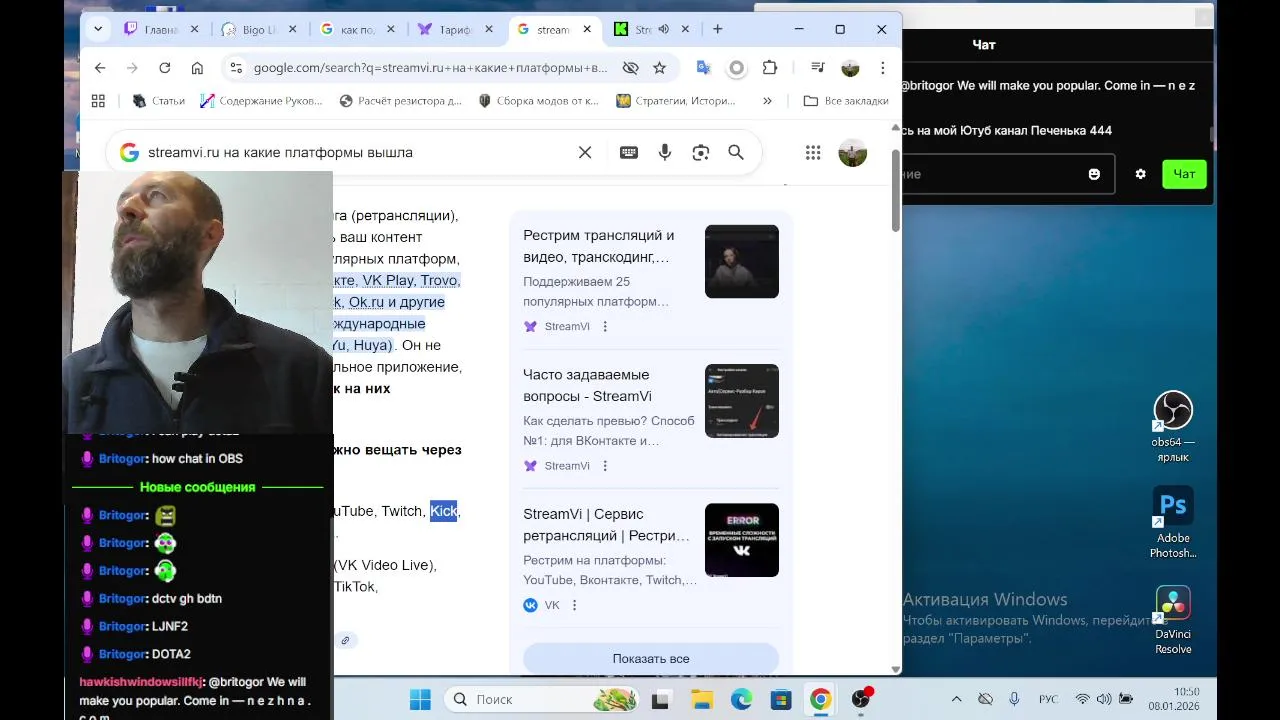This screenshot has width=1280, height=720.
Task: Click 'Показать все' button
Action: click(651, 659)
